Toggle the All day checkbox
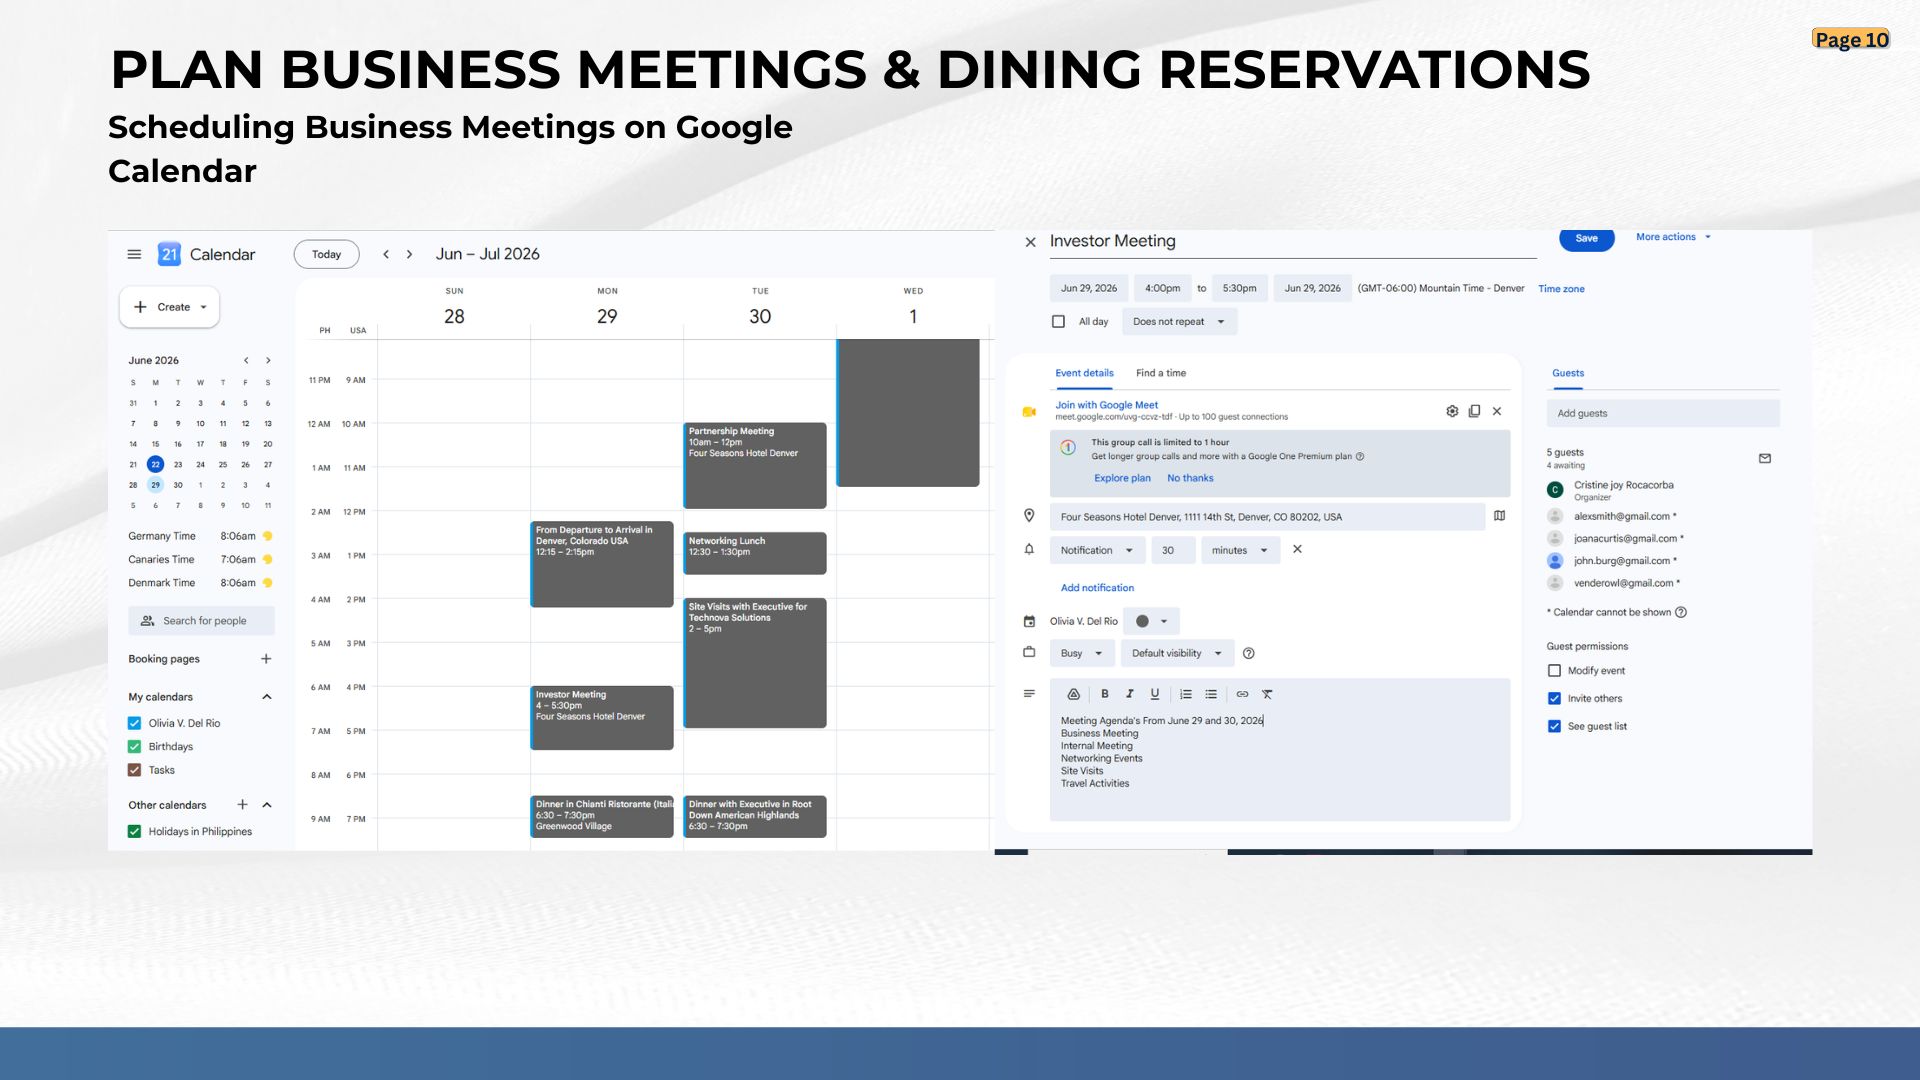 (x=1058, y=322)
